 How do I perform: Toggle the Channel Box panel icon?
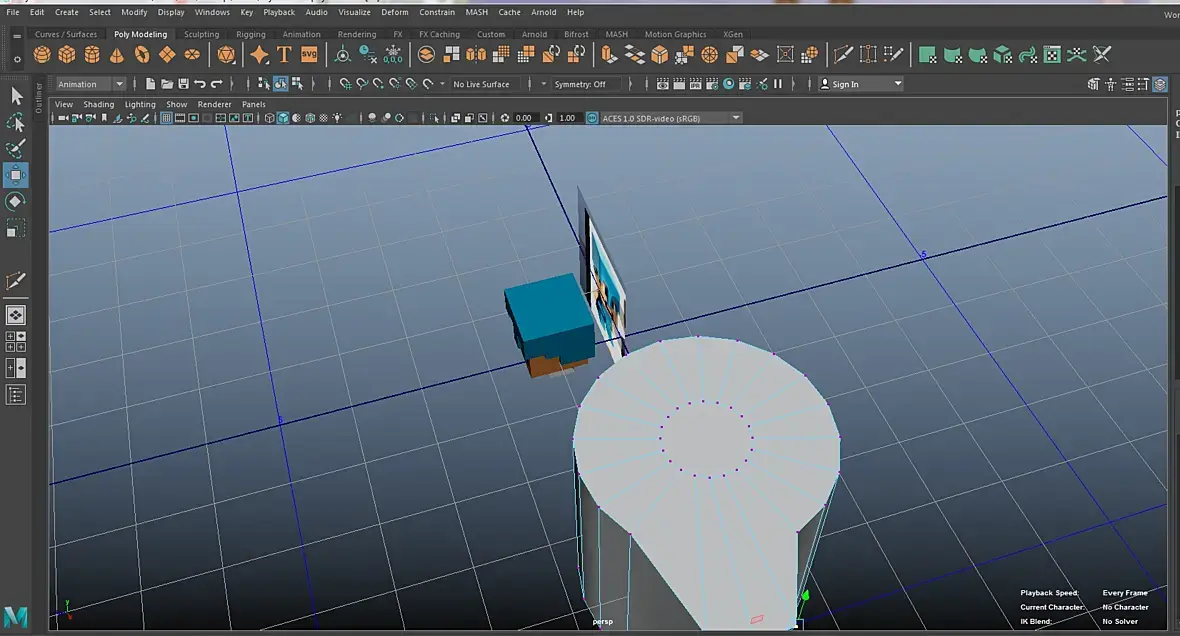tap(1160, 84)
